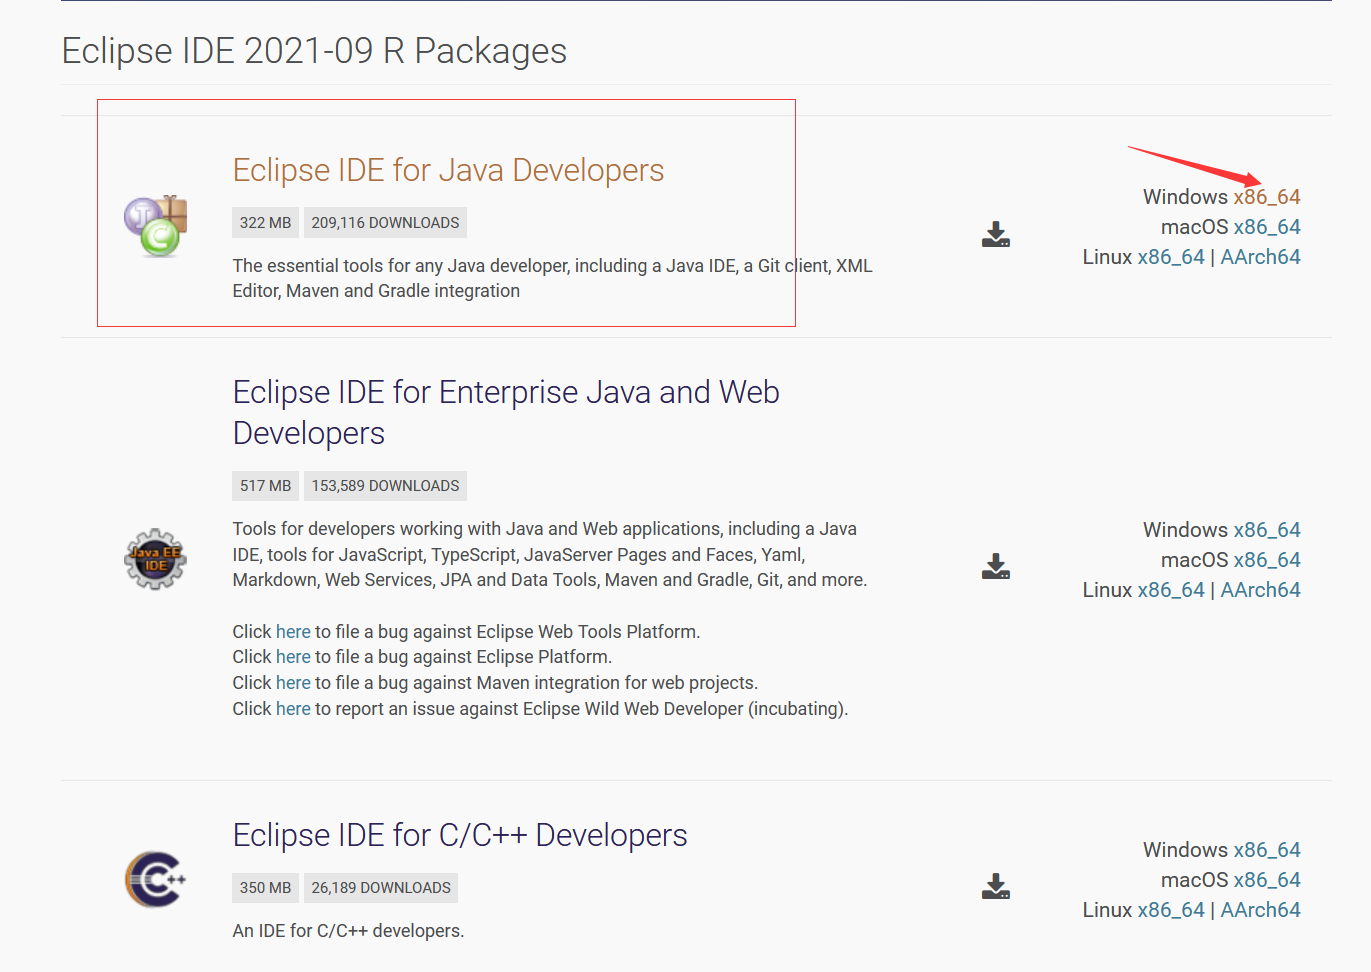Click the download icon for Enterprise Java package
The image size is (1371, 972).
click(995, 567)
